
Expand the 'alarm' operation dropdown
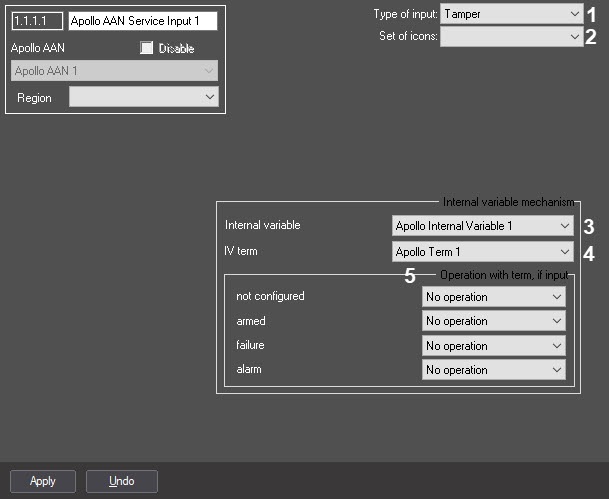[x=493, y=370]
